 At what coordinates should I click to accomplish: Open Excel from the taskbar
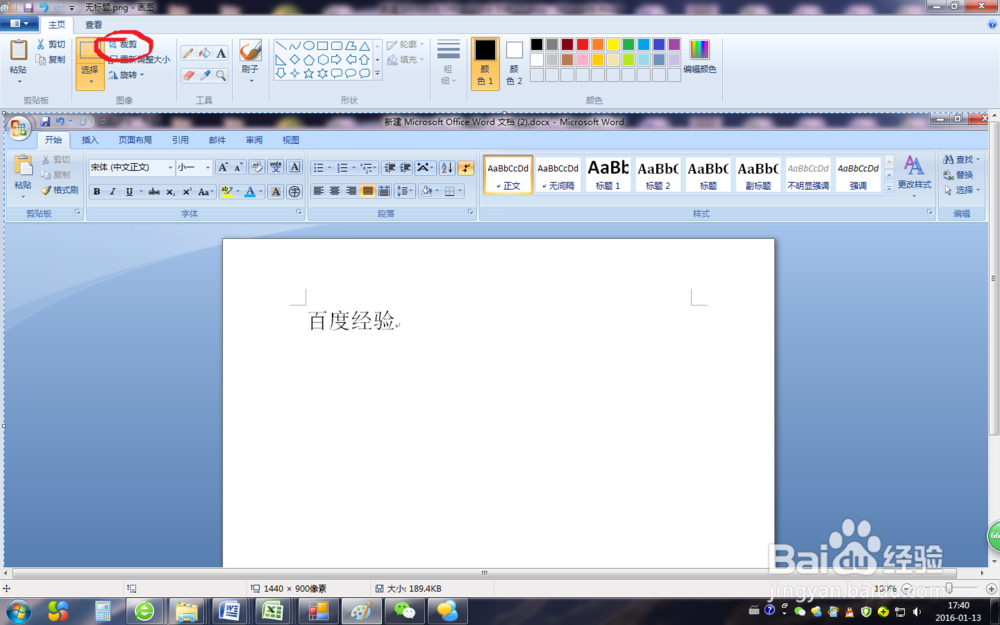tap(273, 611)
